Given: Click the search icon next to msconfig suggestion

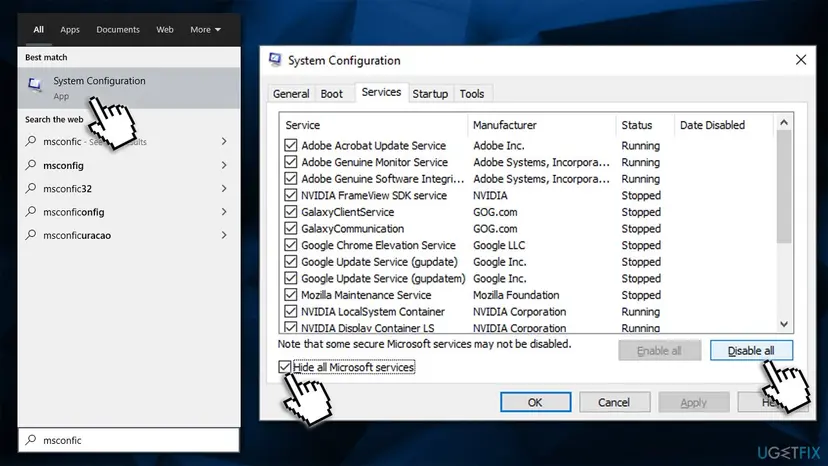Looking at the screenshot, I should pyautogui.click(x=31, y=165).
